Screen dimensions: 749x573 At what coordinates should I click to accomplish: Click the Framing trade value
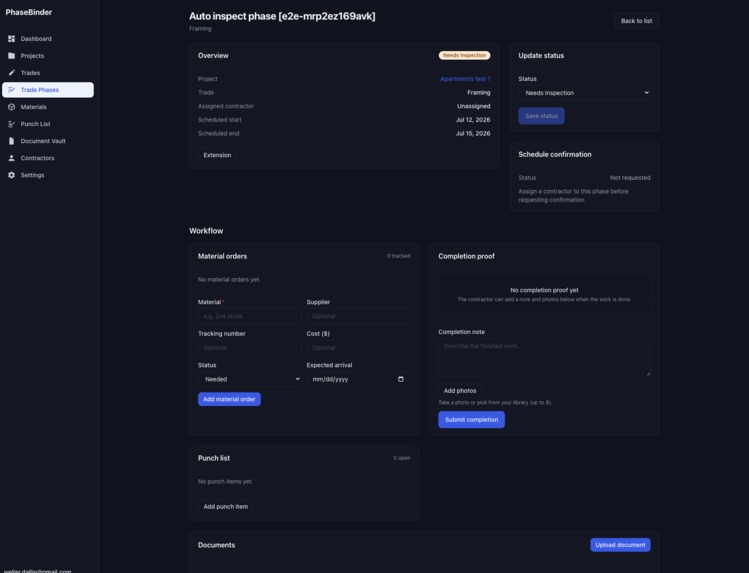(x=479, y=93)
